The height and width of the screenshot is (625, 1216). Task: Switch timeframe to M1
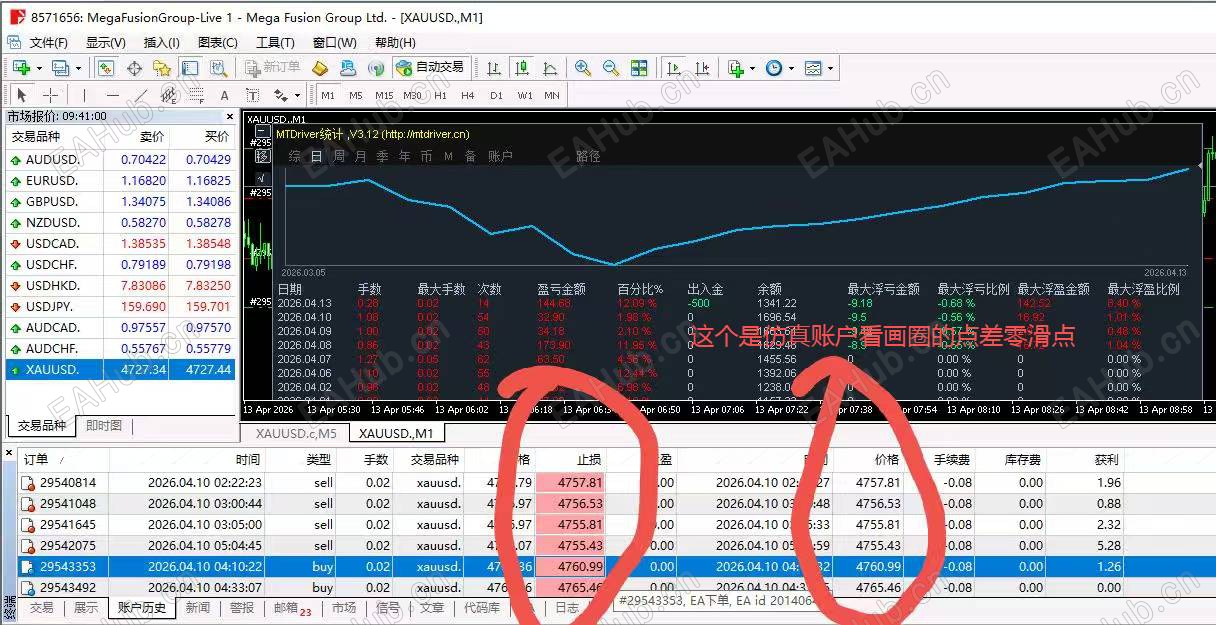pos(328,95)
